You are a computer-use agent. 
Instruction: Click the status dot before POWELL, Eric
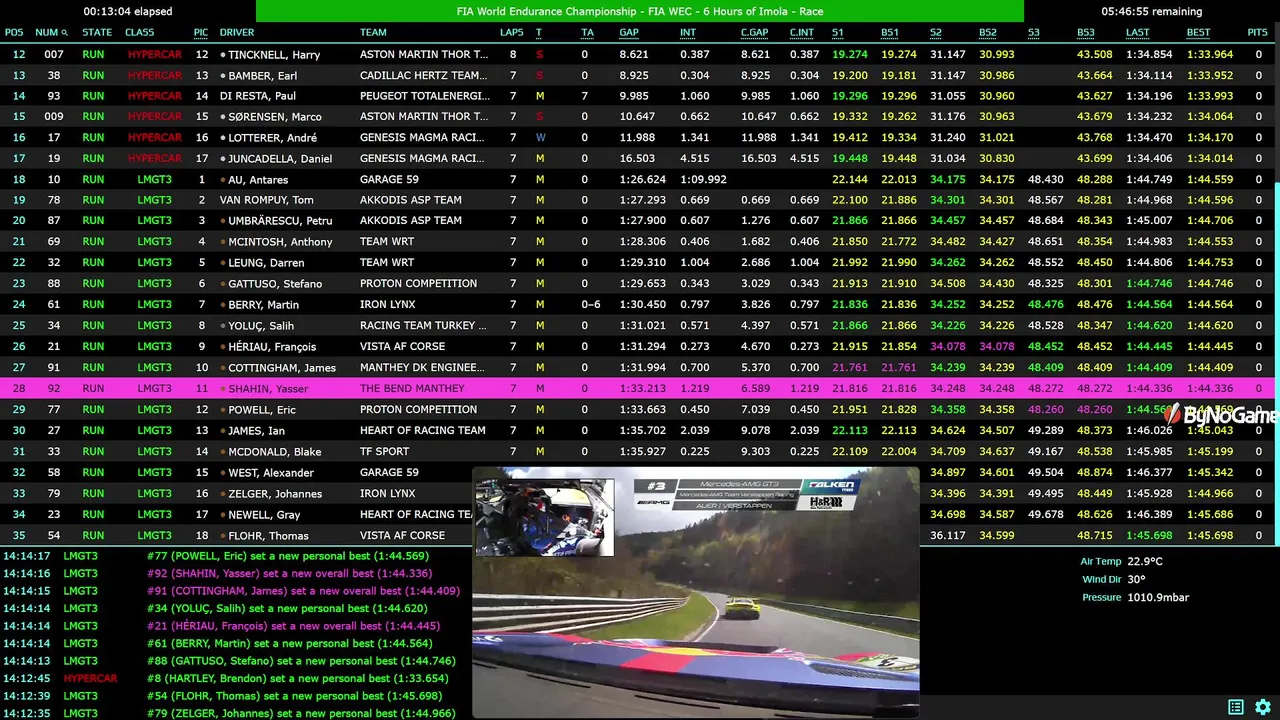tap(223, 410)
